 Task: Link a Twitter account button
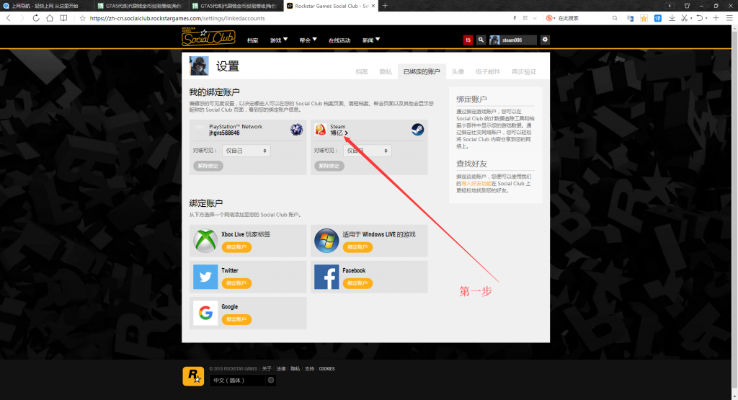tap(237, 283)
